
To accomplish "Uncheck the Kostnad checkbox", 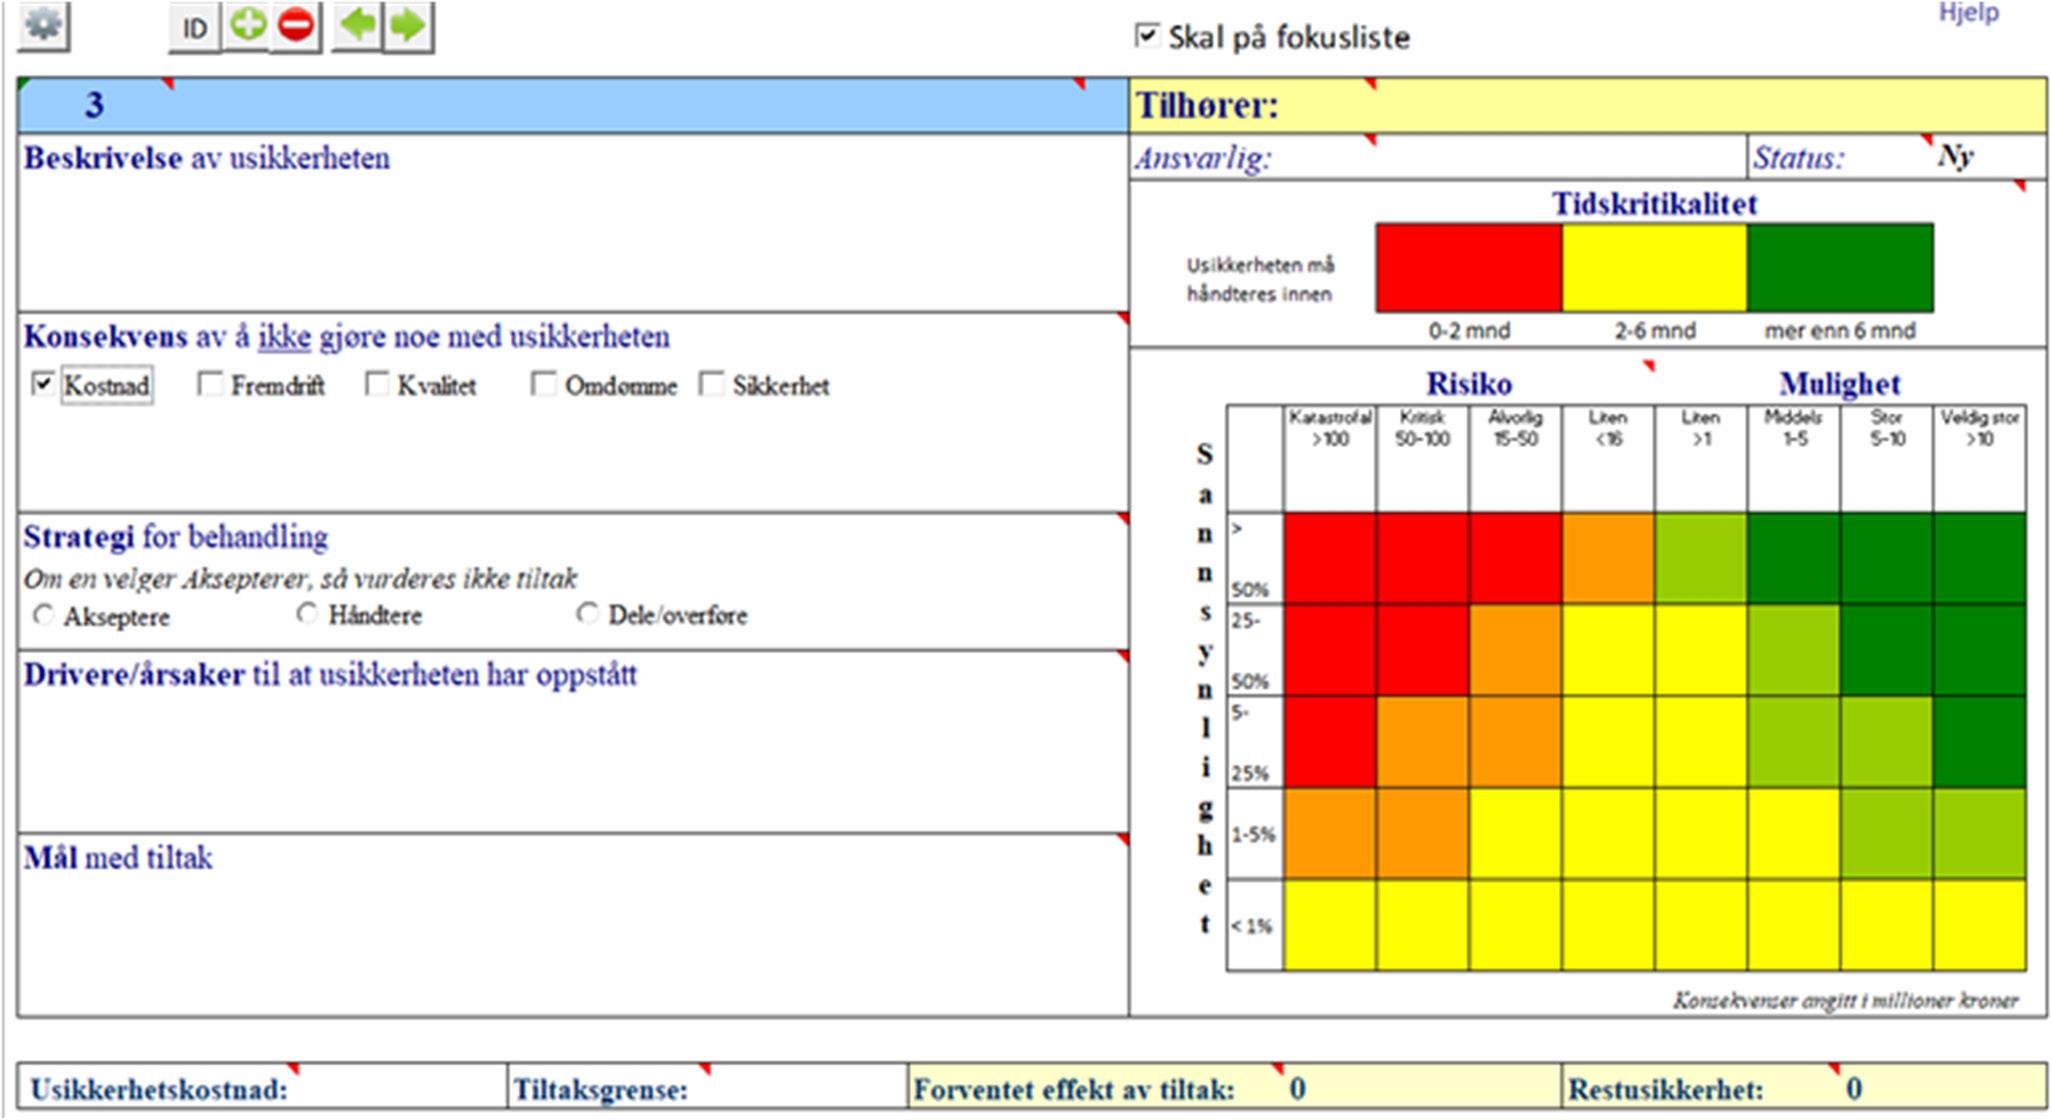I will point(43,384).
